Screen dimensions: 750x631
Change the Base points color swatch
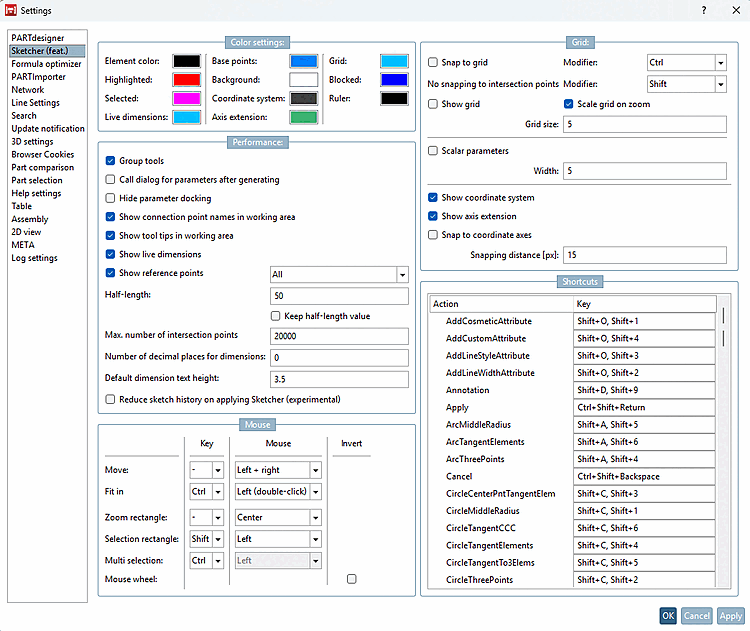pos(304,61)
